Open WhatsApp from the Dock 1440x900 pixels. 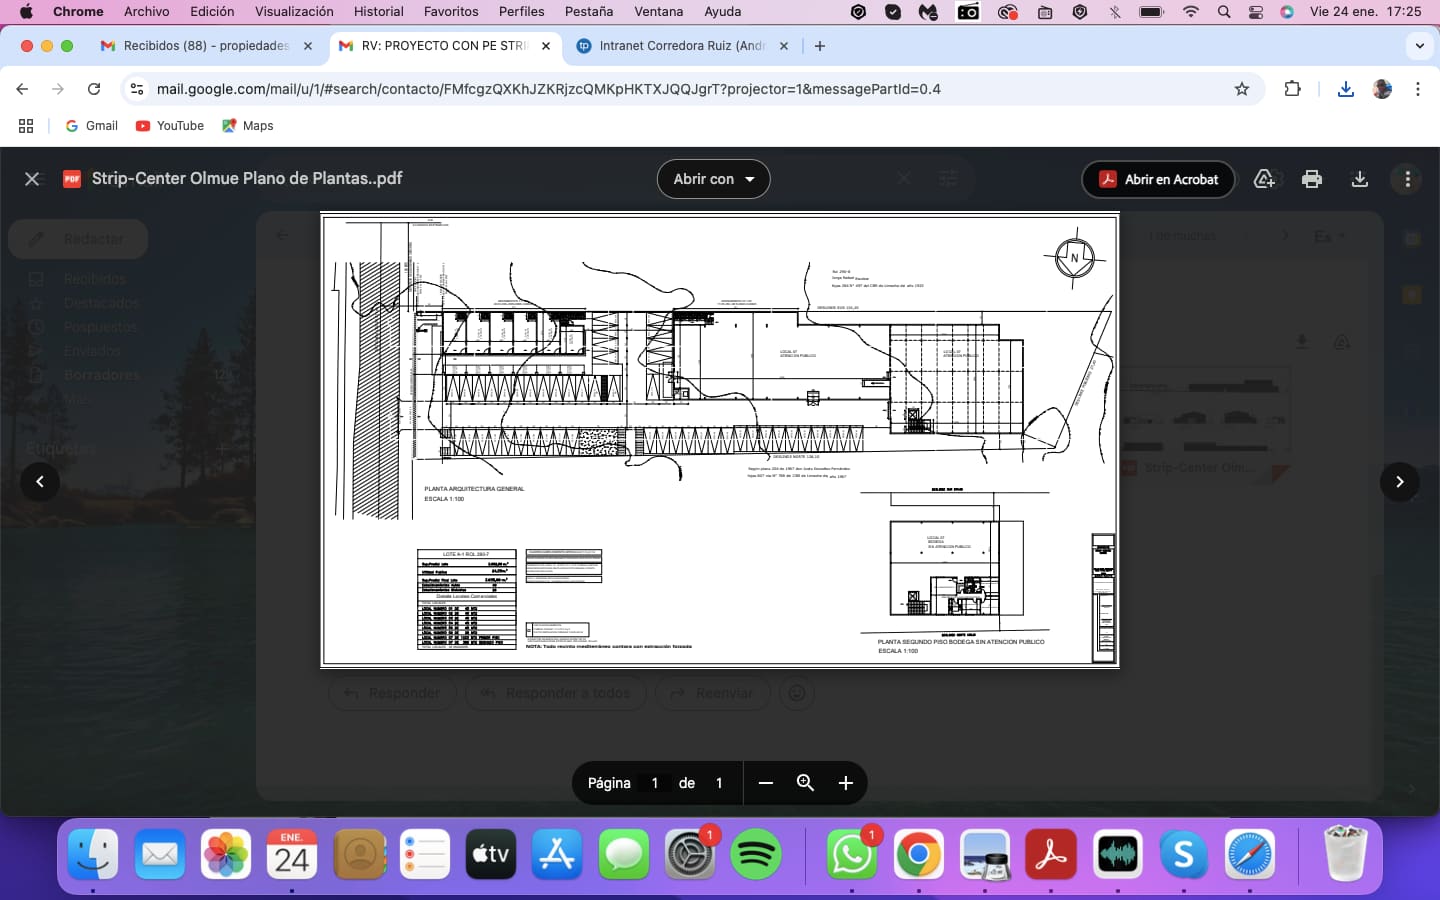[x=852, y=855]
